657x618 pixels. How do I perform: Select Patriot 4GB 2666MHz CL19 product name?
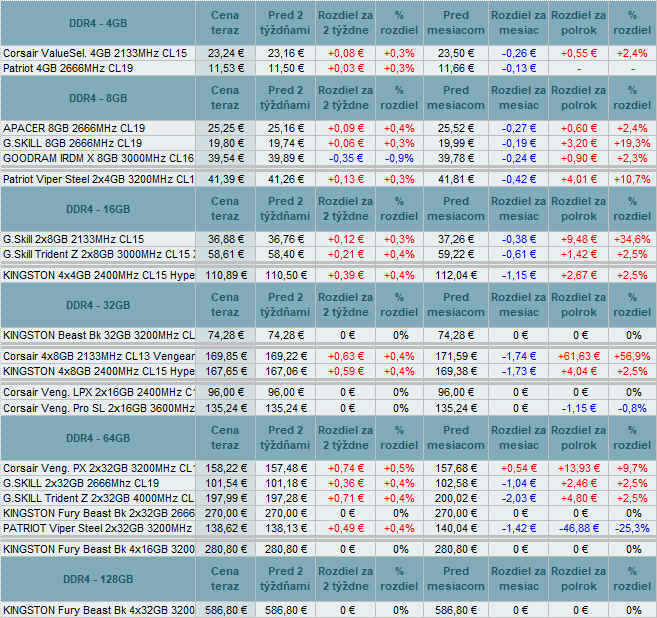click(x=68, y=68)
